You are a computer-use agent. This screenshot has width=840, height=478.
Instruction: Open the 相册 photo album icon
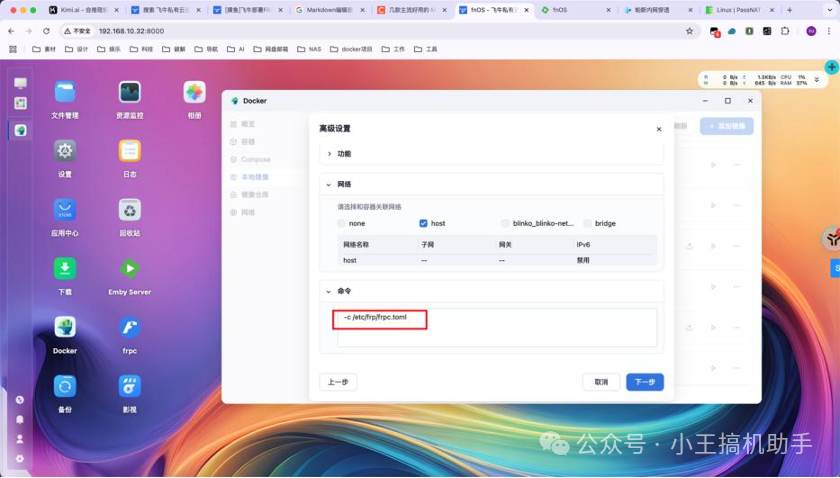pyautogui.click(x=194, y=92)
